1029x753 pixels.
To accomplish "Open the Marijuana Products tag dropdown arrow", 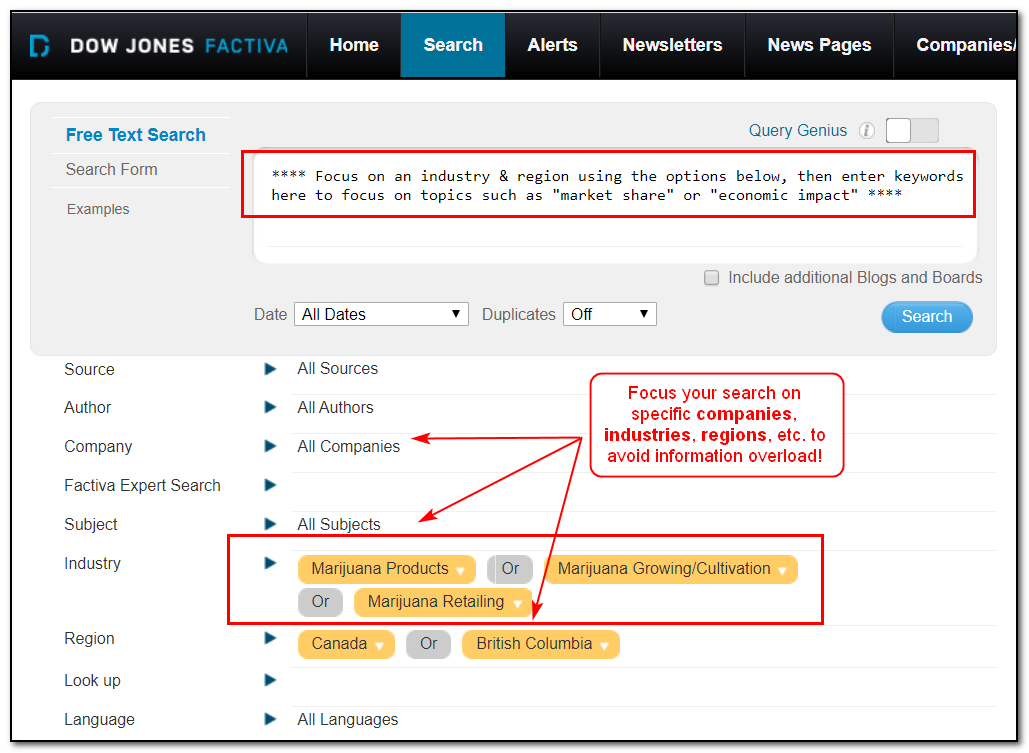I will pos(461,571).
